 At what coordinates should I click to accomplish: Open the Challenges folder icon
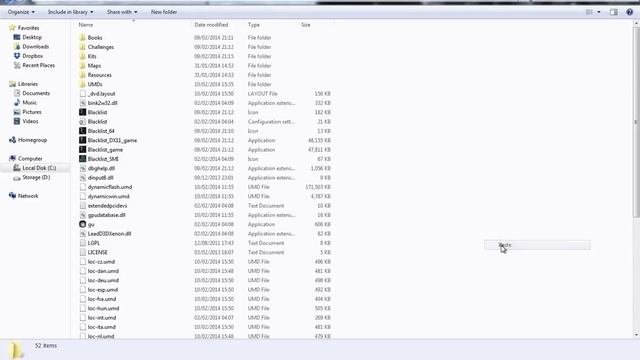pyautogui.click(x=82, y=47)
